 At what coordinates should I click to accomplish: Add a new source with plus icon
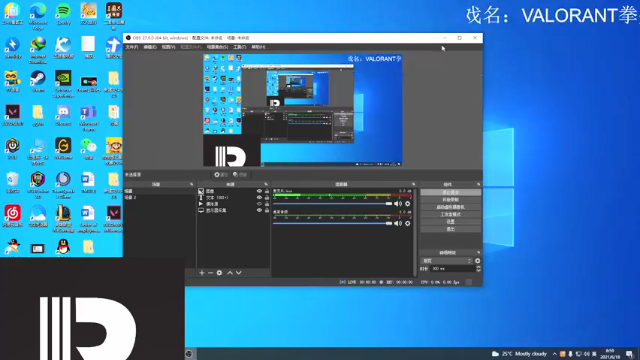[202, 273]
